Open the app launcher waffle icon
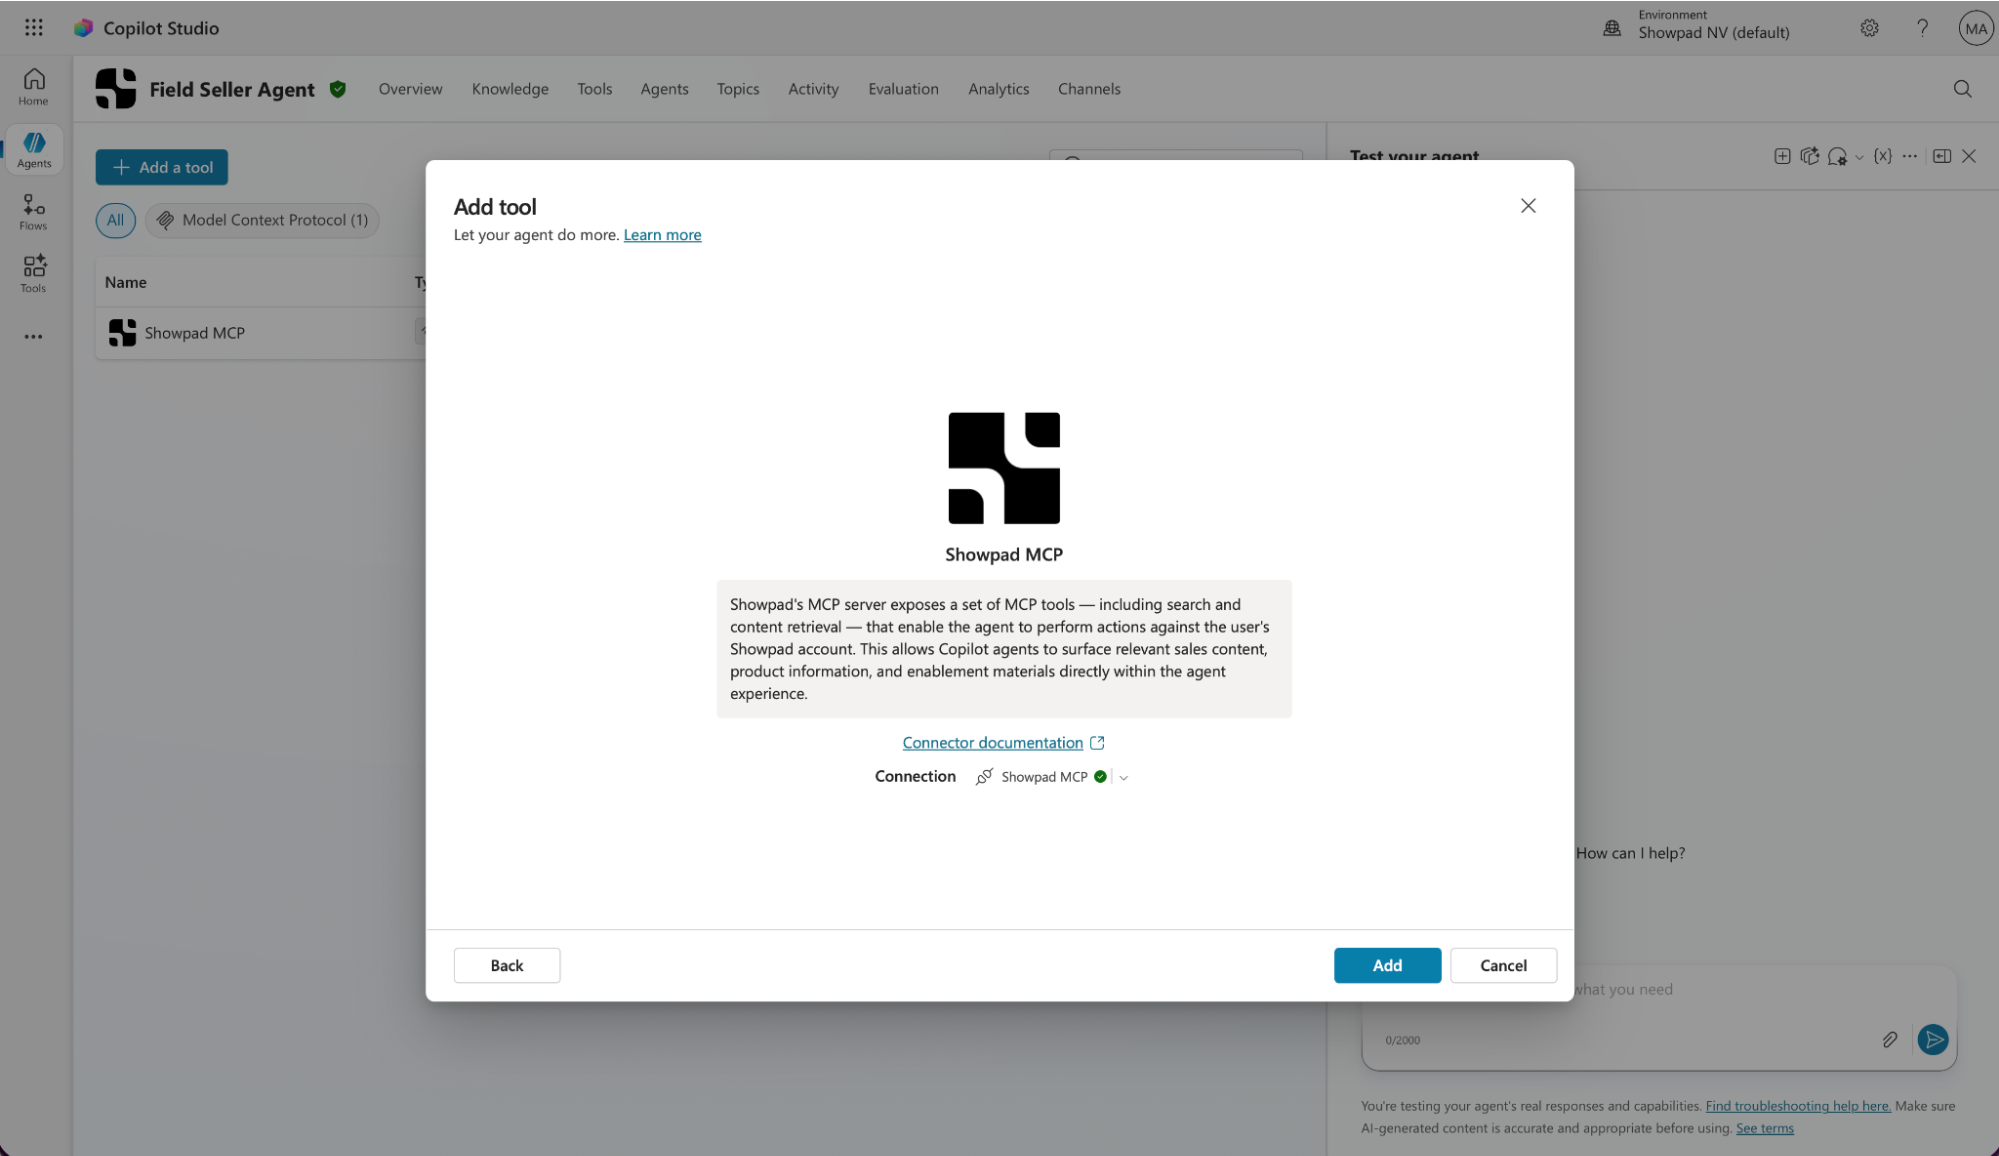This screenshot has width=1999, height=1156. tap(34, 28)
